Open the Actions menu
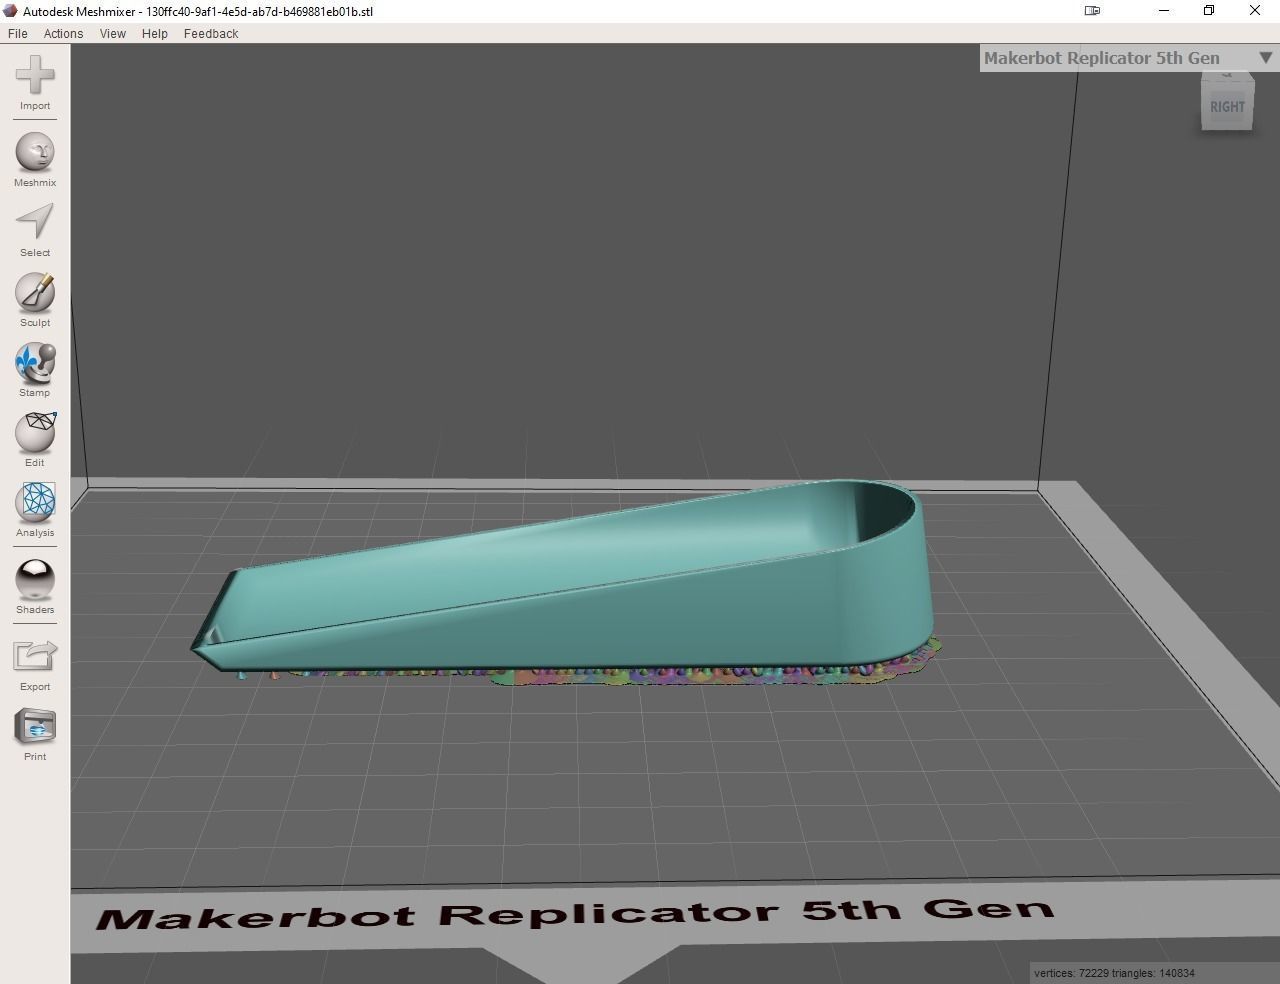This screenshot has height=984, width=1280. click(x=63, y=33)
